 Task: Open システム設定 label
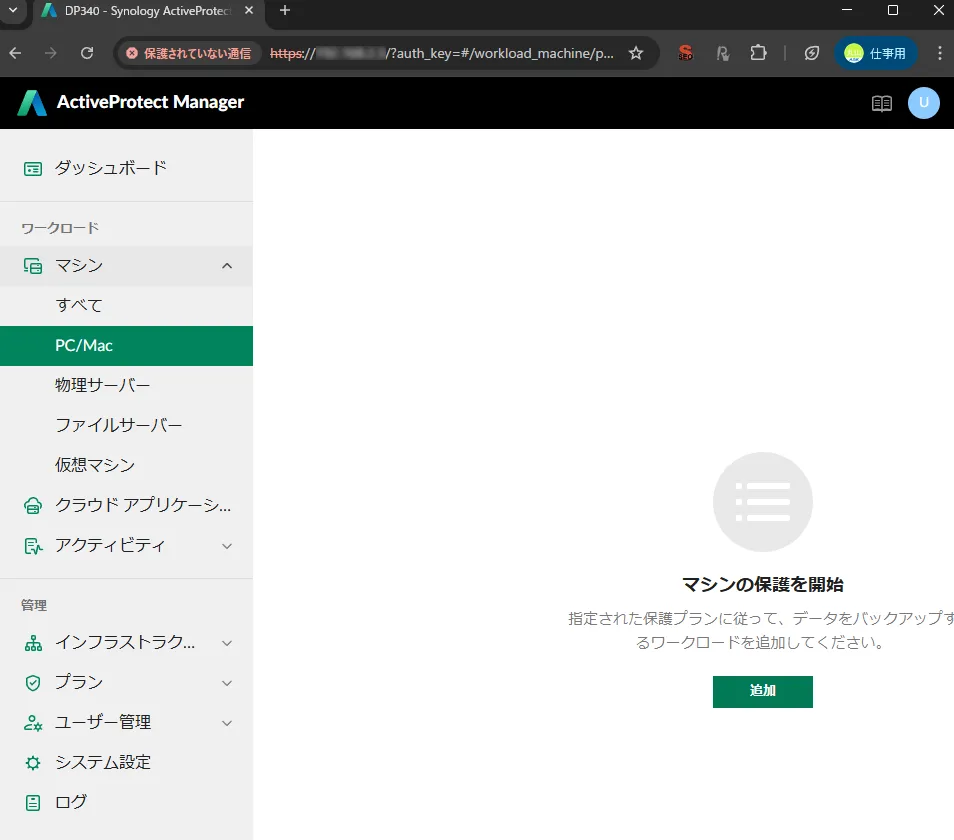pos(103,763)
